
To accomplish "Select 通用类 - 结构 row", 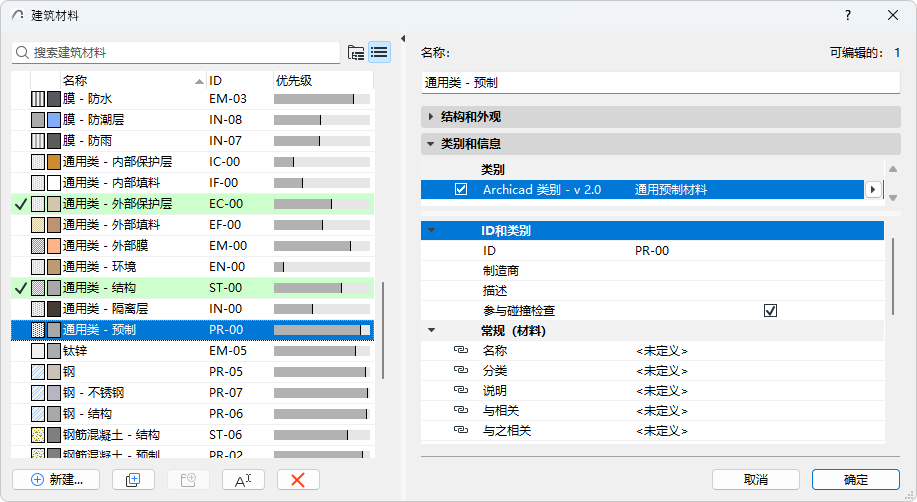I will click(192, 288).
